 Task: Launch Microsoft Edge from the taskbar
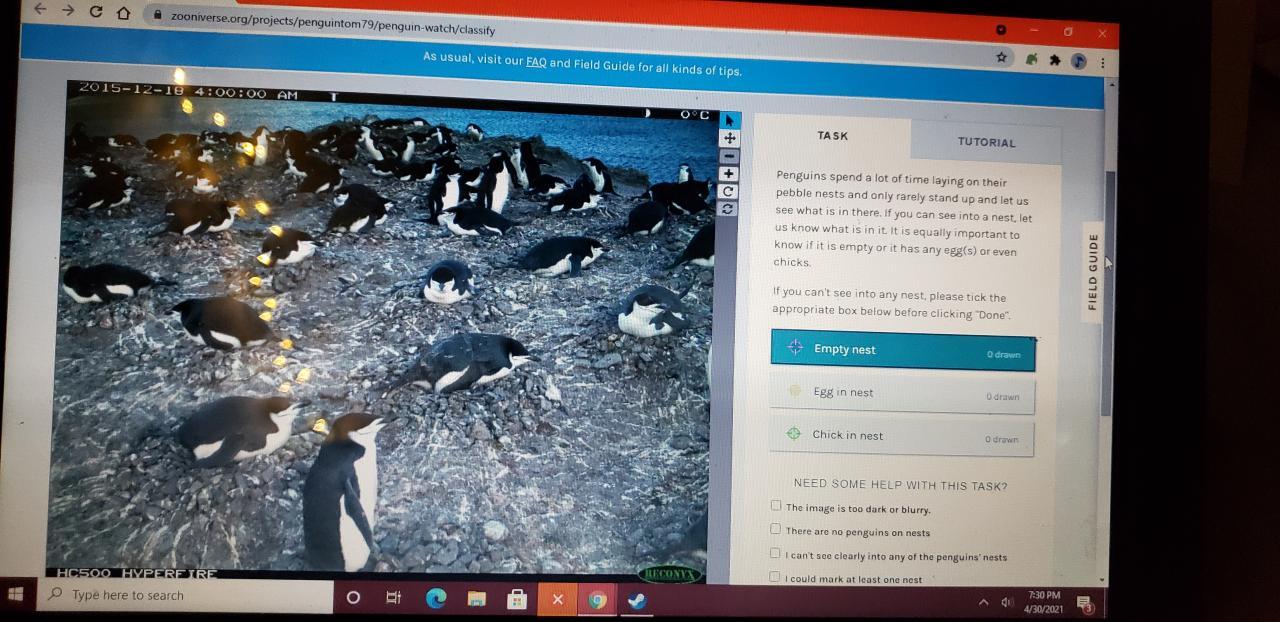(x=436, y=599)
